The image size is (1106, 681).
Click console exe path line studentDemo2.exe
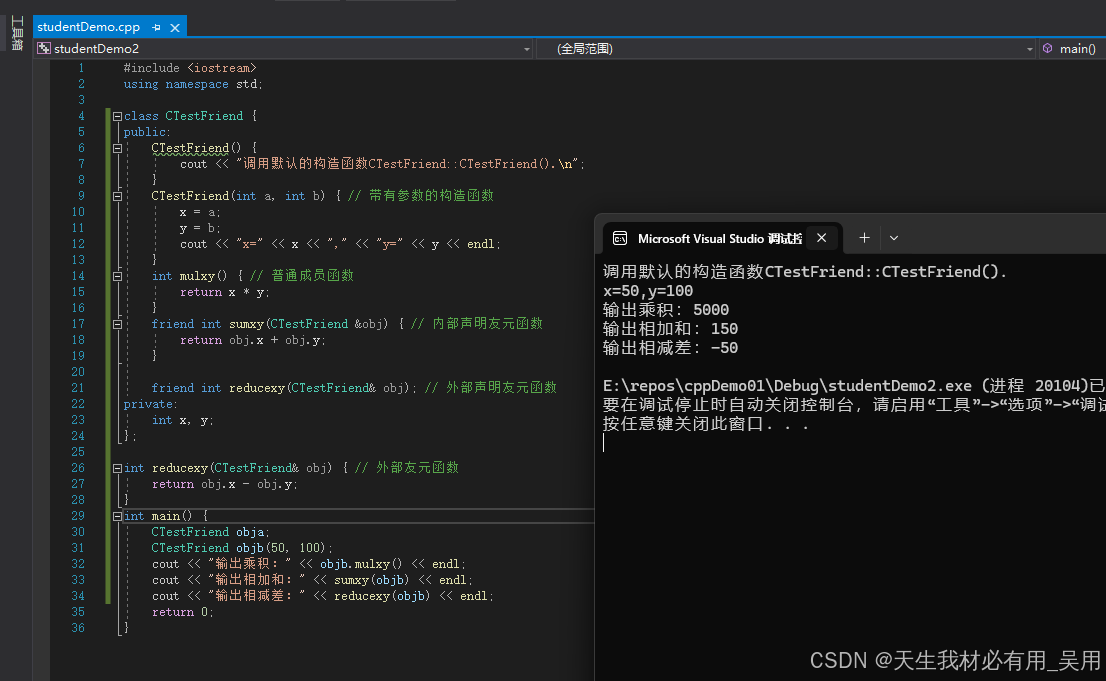coord(854,386)
